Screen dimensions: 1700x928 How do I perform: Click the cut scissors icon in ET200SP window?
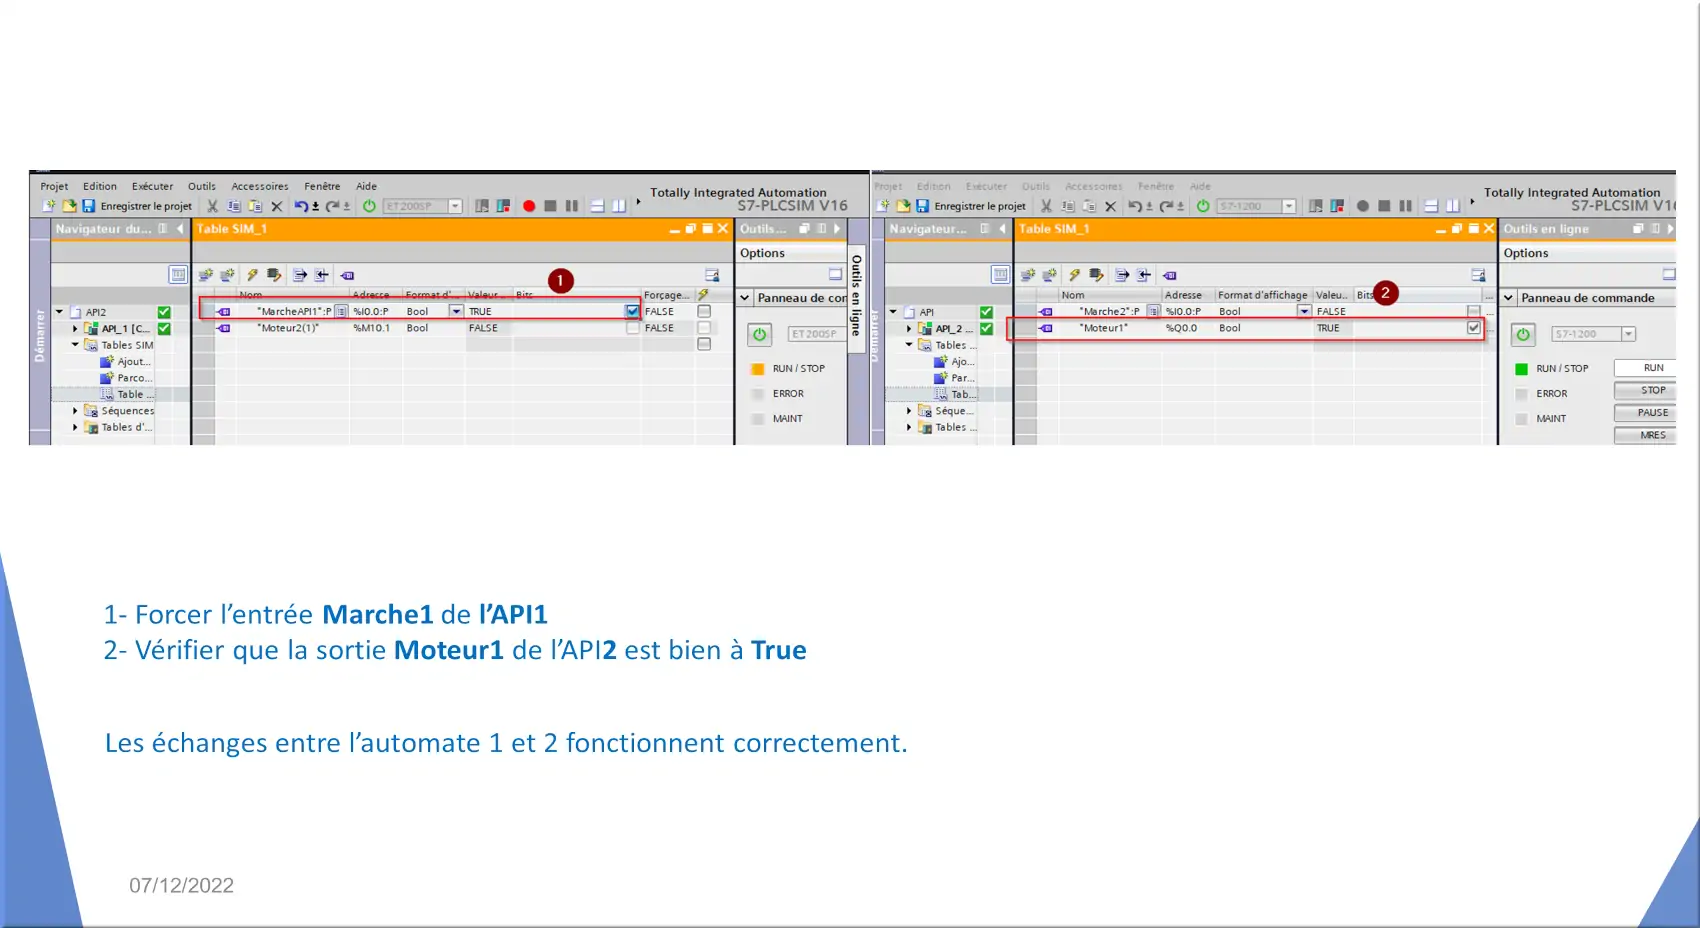tap(212, 206)
